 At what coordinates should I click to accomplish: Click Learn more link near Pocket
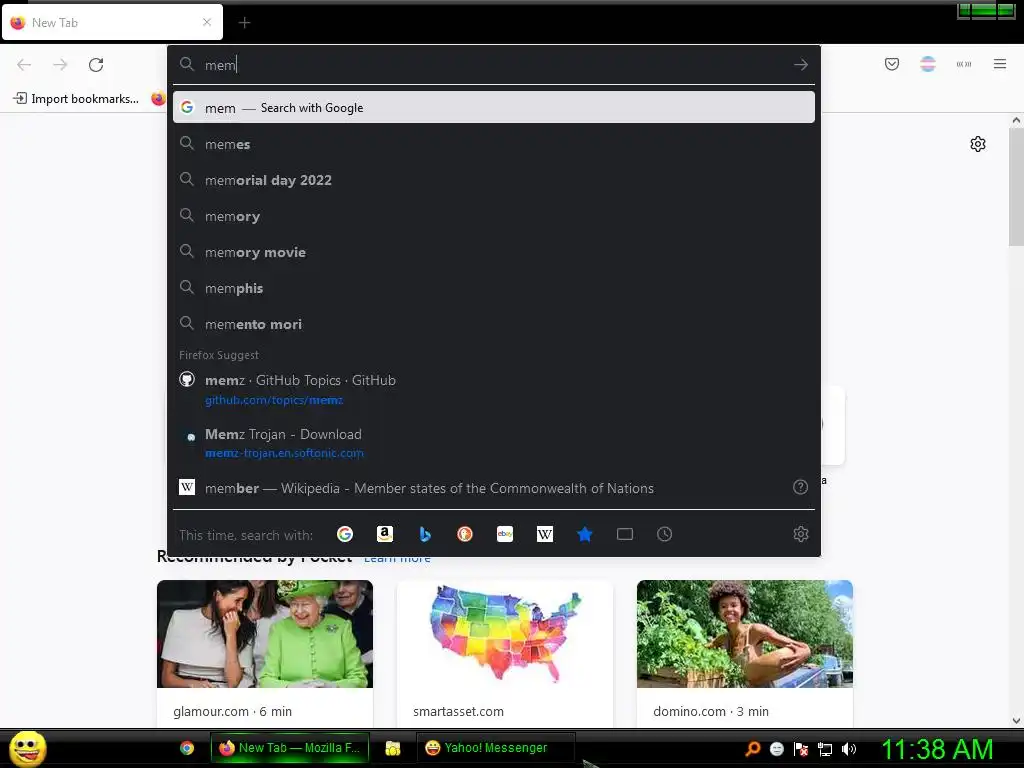(397, 560)
